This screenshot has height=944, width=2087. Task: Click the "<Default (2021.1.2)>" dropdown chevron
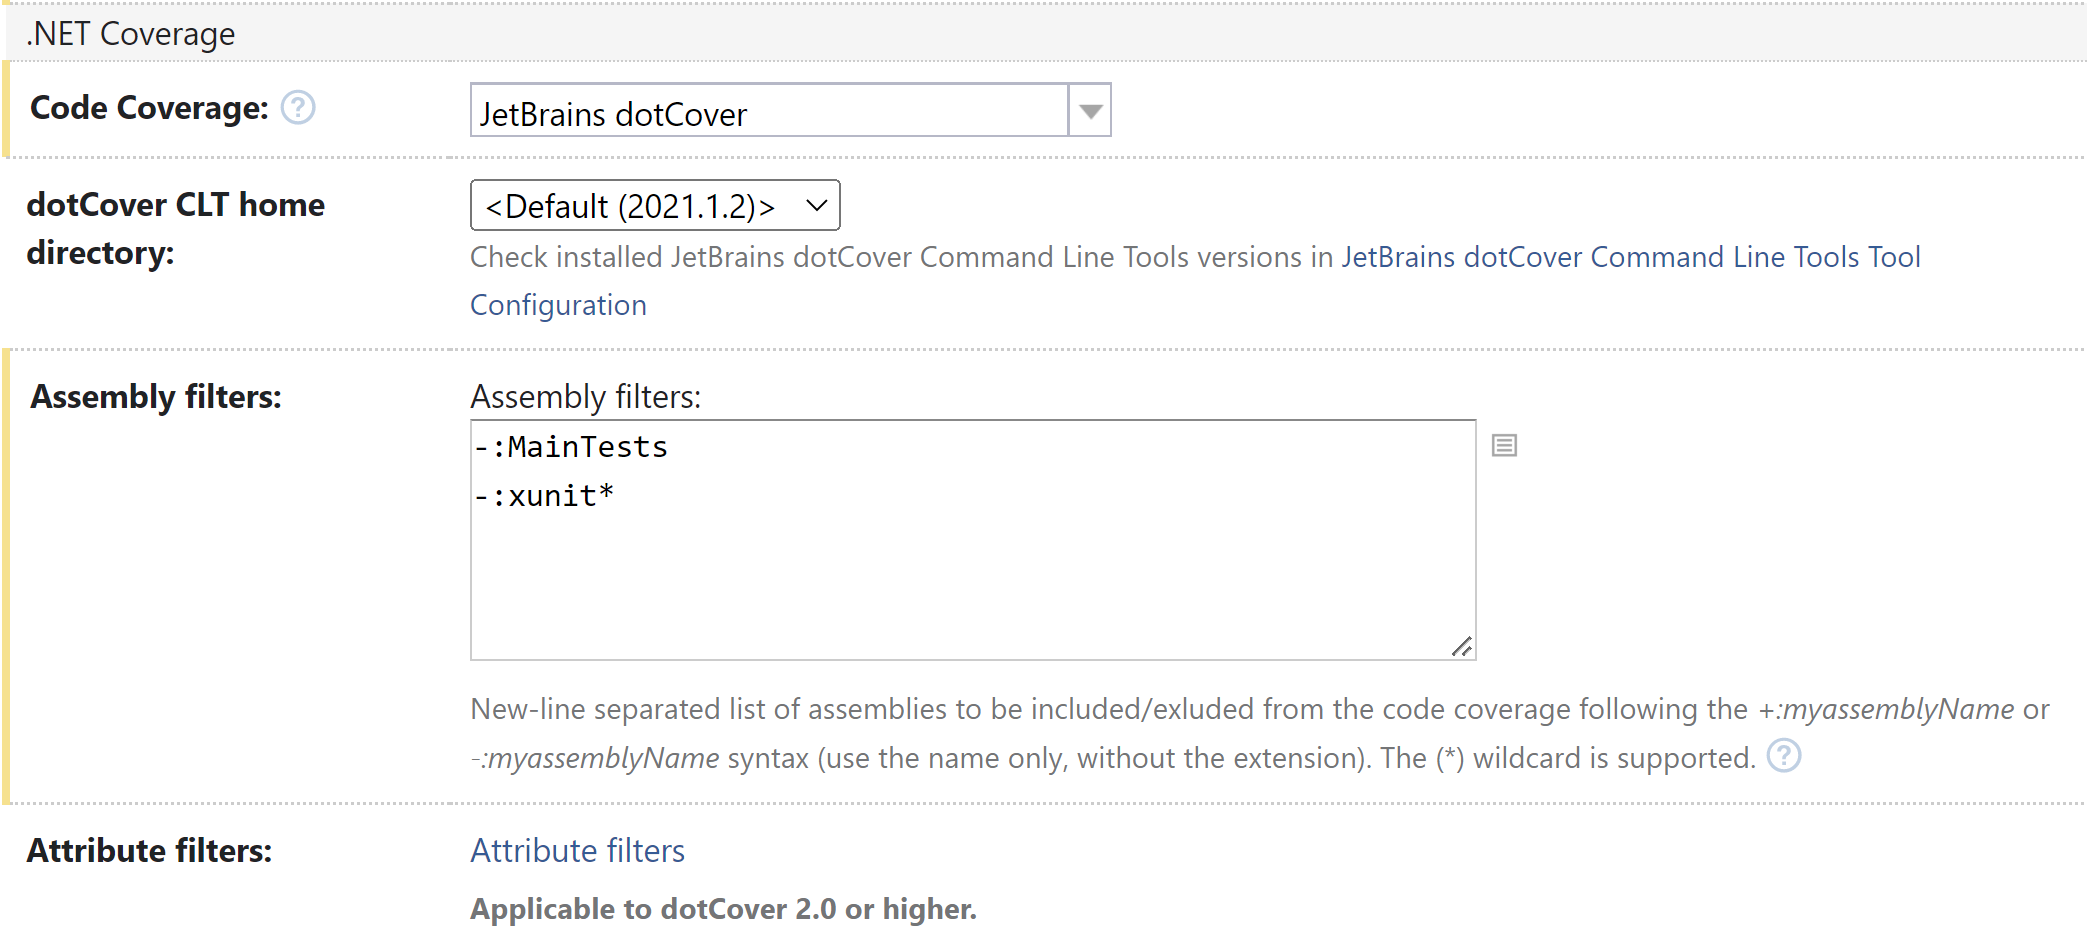click(817, 205)
